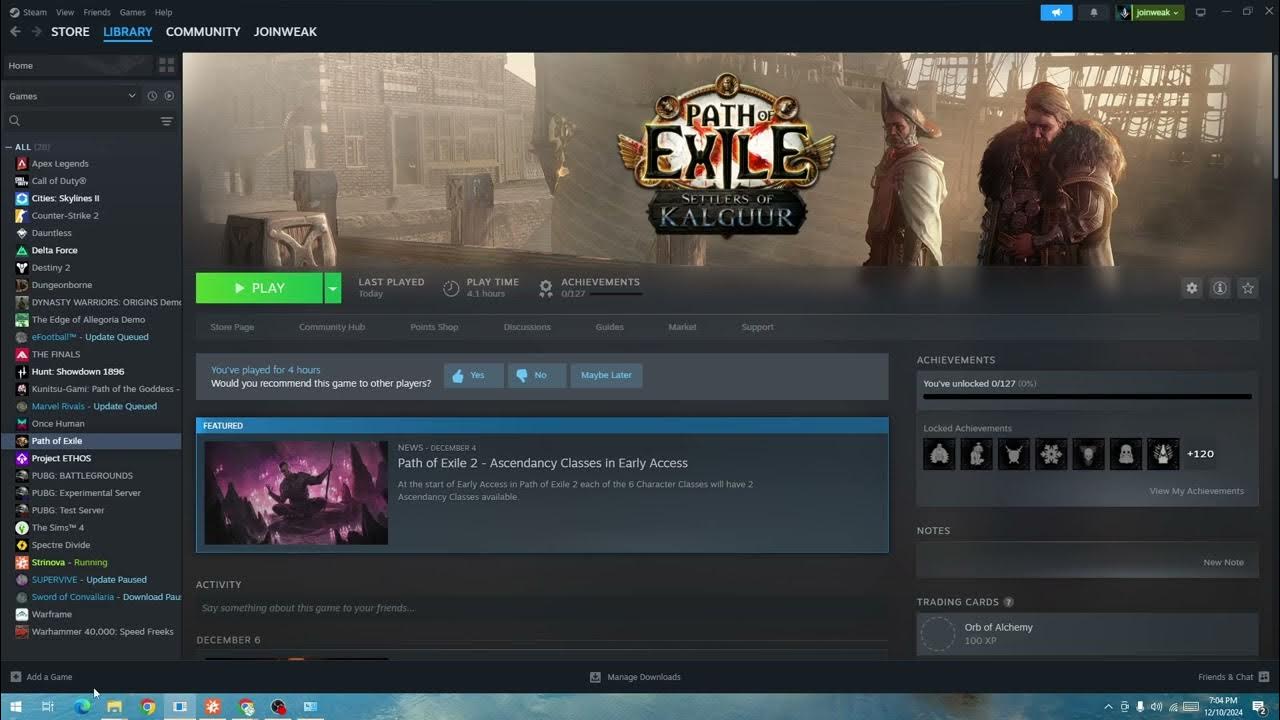Click Add a Game
Screen dimensions: 1280x720
click(x=41, y=677)
